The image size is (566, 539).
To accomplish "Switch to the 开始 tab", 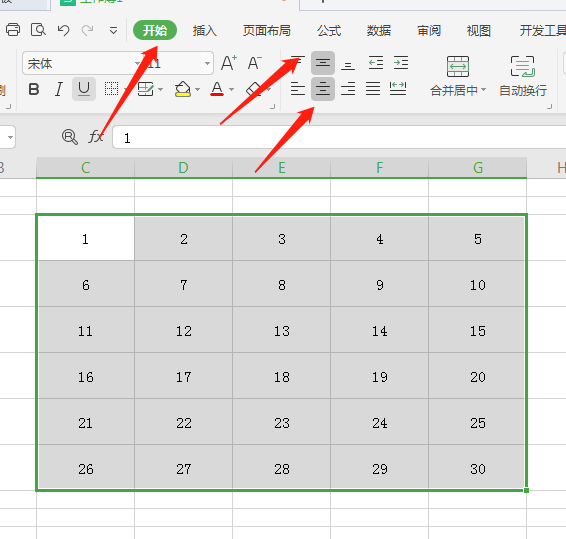I will pos(155,31).
